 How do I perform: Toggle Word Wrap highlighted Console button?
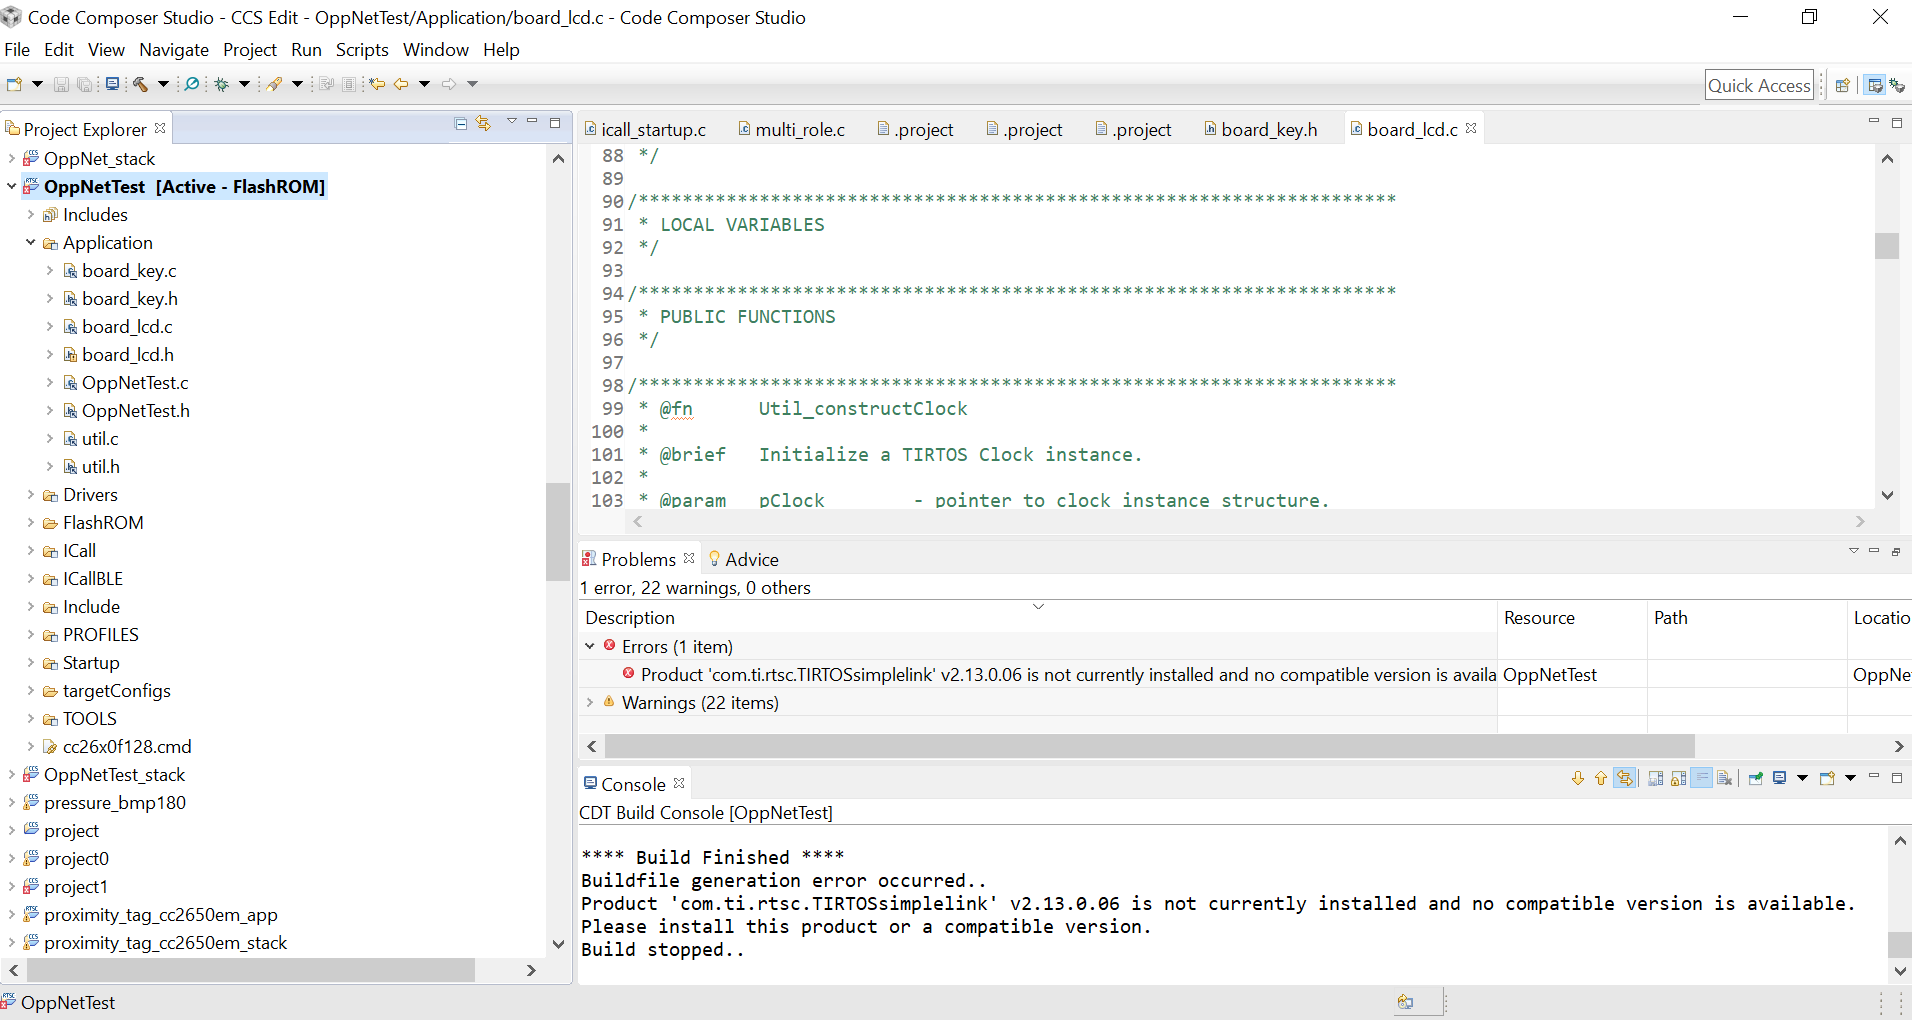click(1701, 778)
